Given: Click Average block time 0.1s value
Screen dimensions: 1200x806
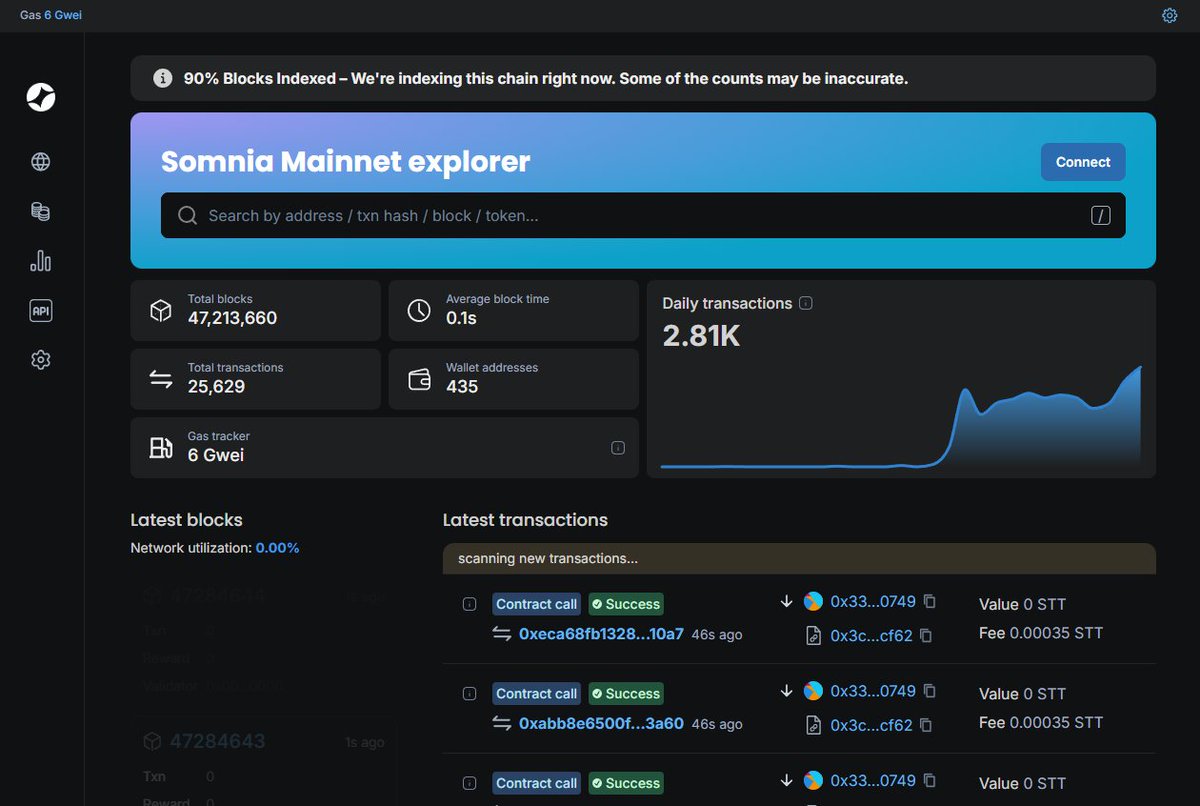Looking at the screenshot, I should tap(461, 318).
